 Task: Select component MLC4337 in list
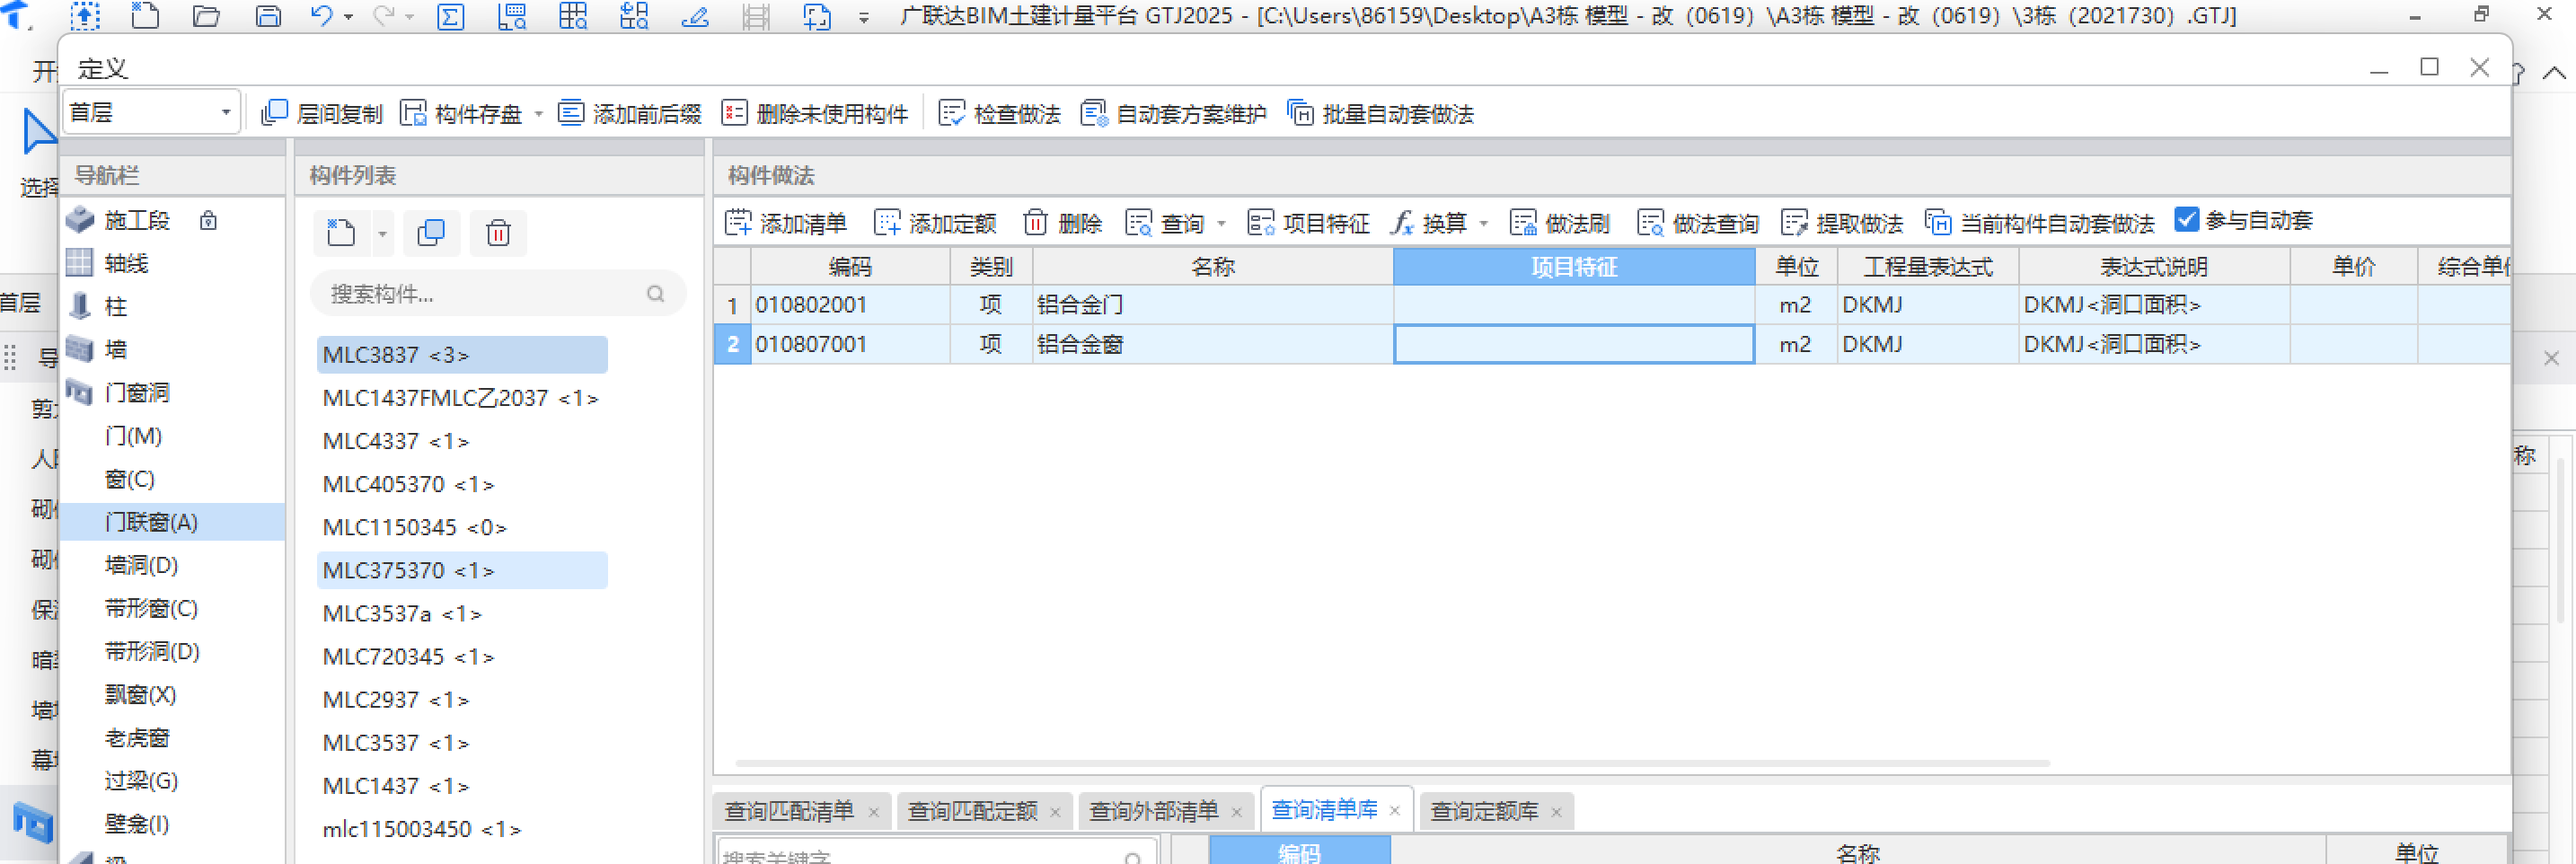click(396, 441)
